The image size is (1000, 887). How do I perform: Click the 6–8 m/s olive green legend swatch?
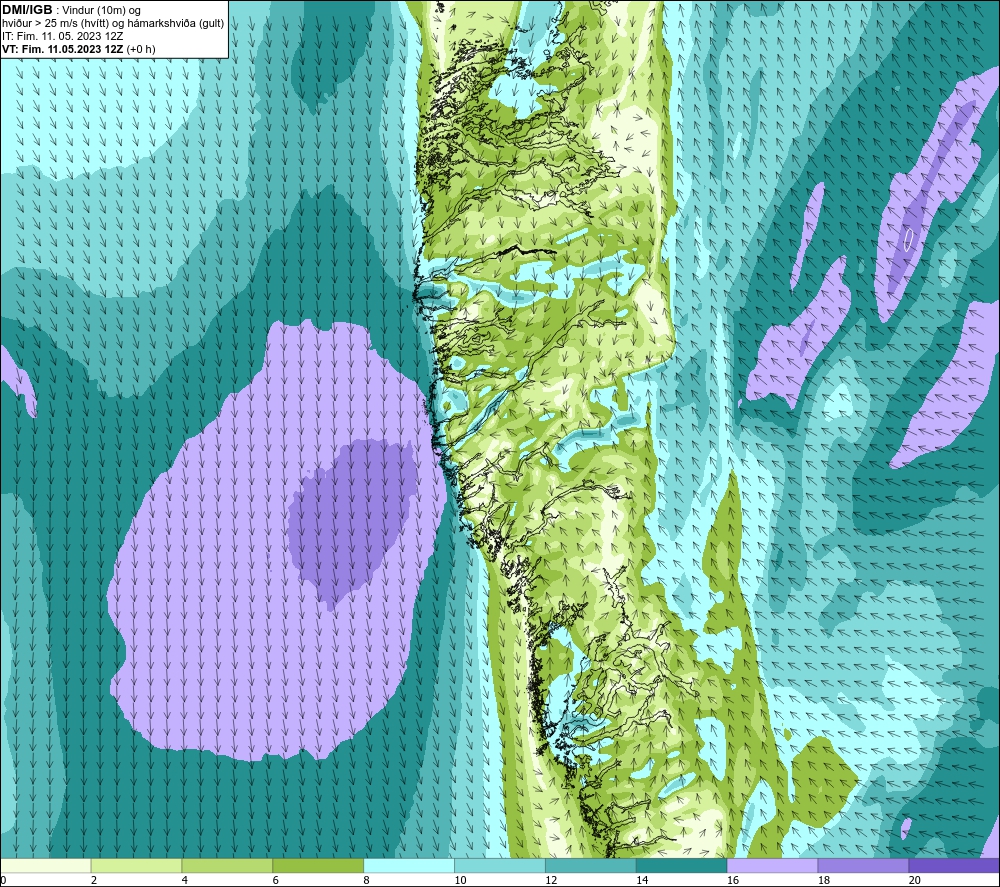pyautogui.click(x=318, y=865)
